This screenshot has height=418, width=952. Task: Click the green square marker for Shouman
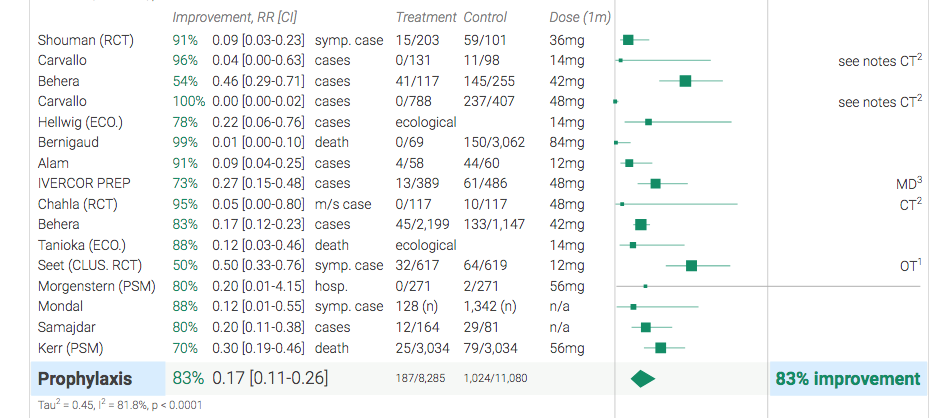point(628,40)
